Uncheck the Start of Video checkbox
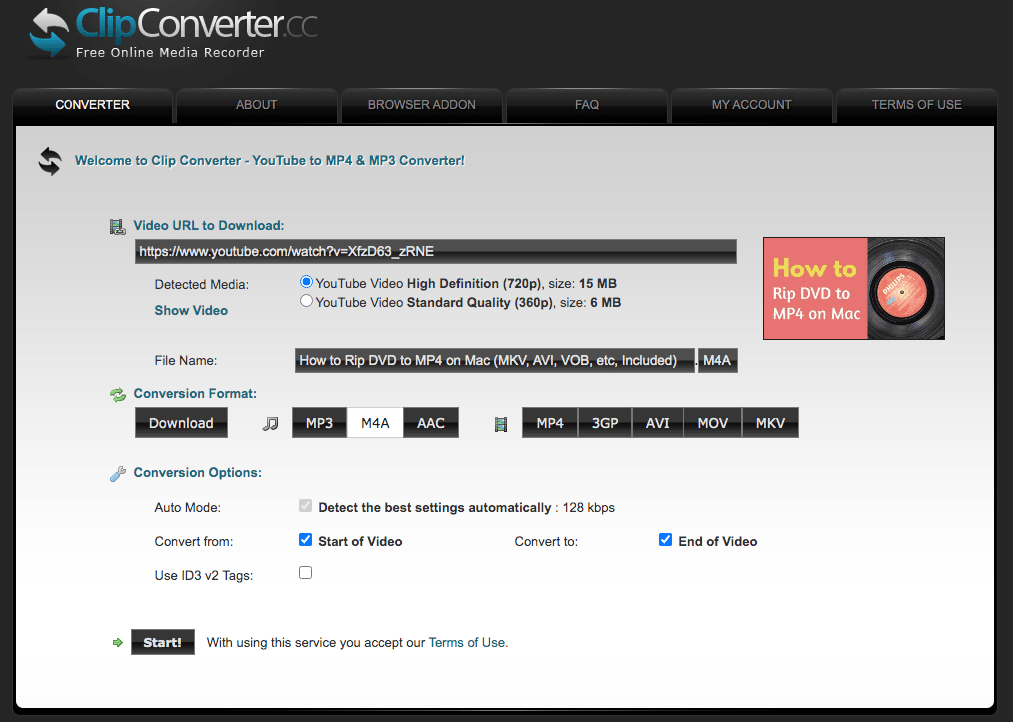The height and width of the screenshot is (722, 1013). coord(305,539)
